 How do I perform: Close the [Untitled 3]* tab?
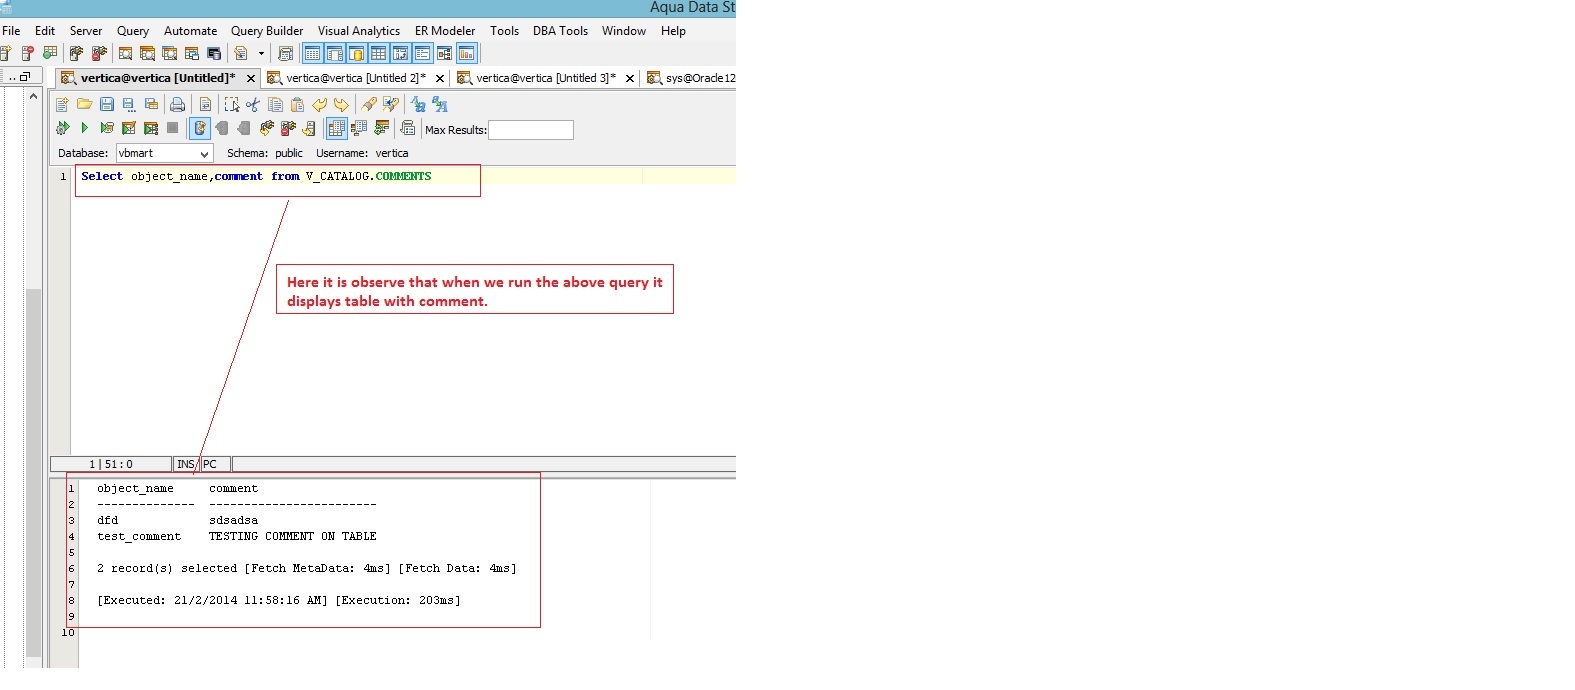pos(630,78)
